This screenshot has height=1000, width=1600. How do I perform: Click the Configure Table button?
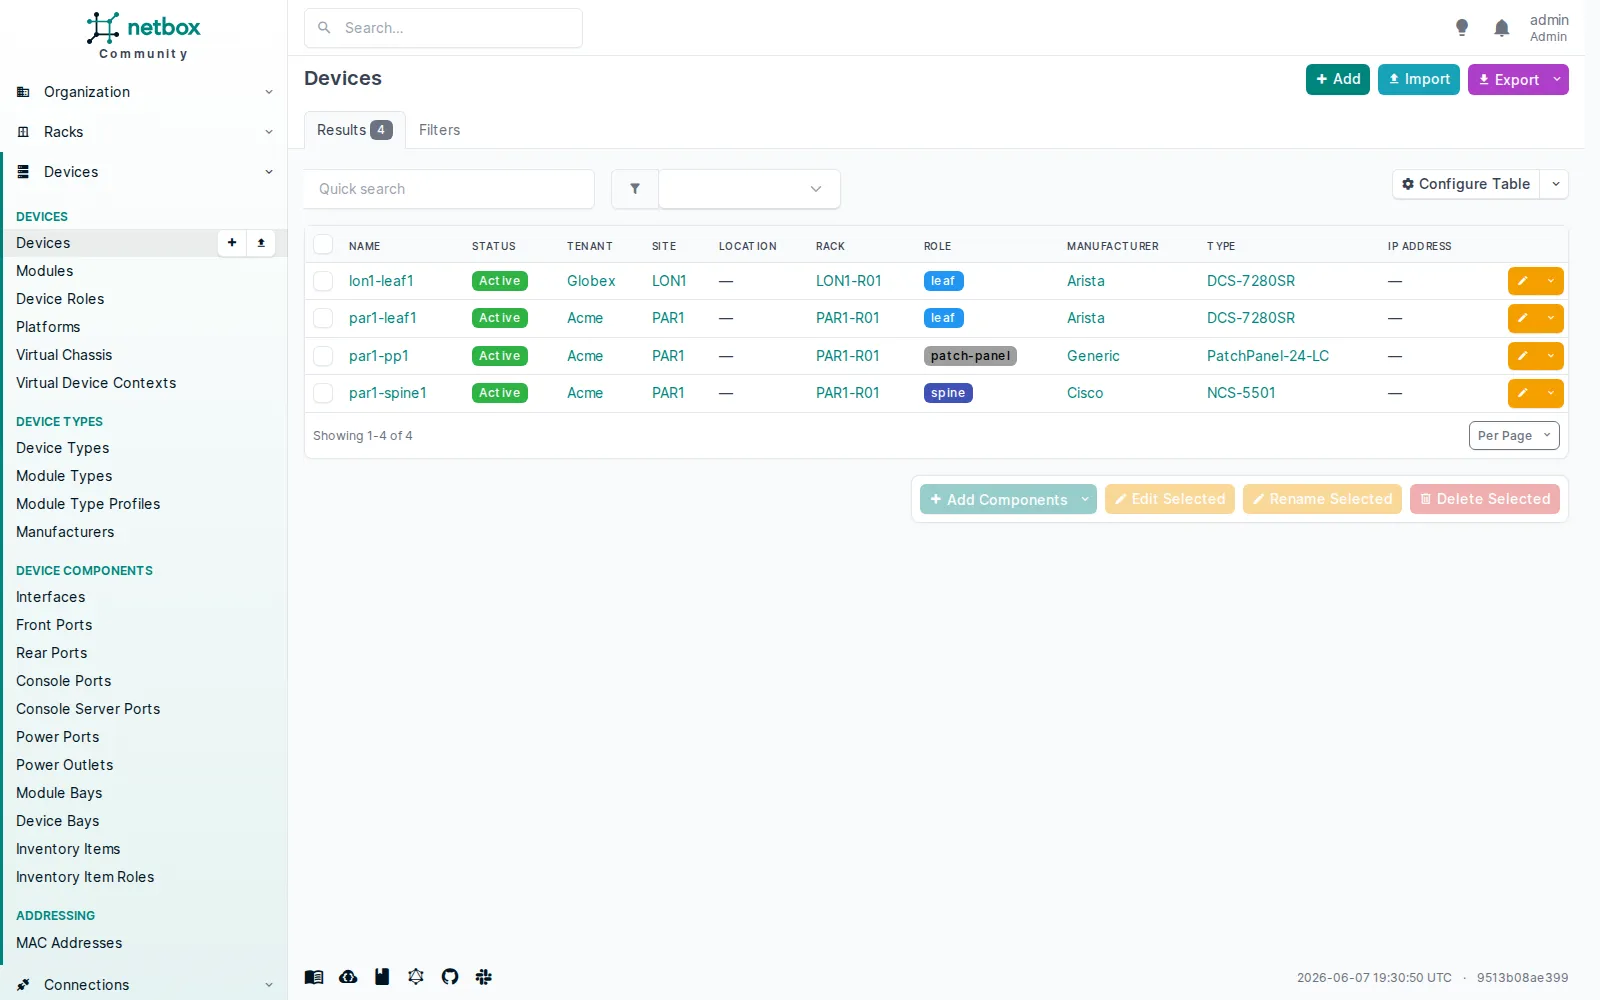click(x=1466, y=184)
